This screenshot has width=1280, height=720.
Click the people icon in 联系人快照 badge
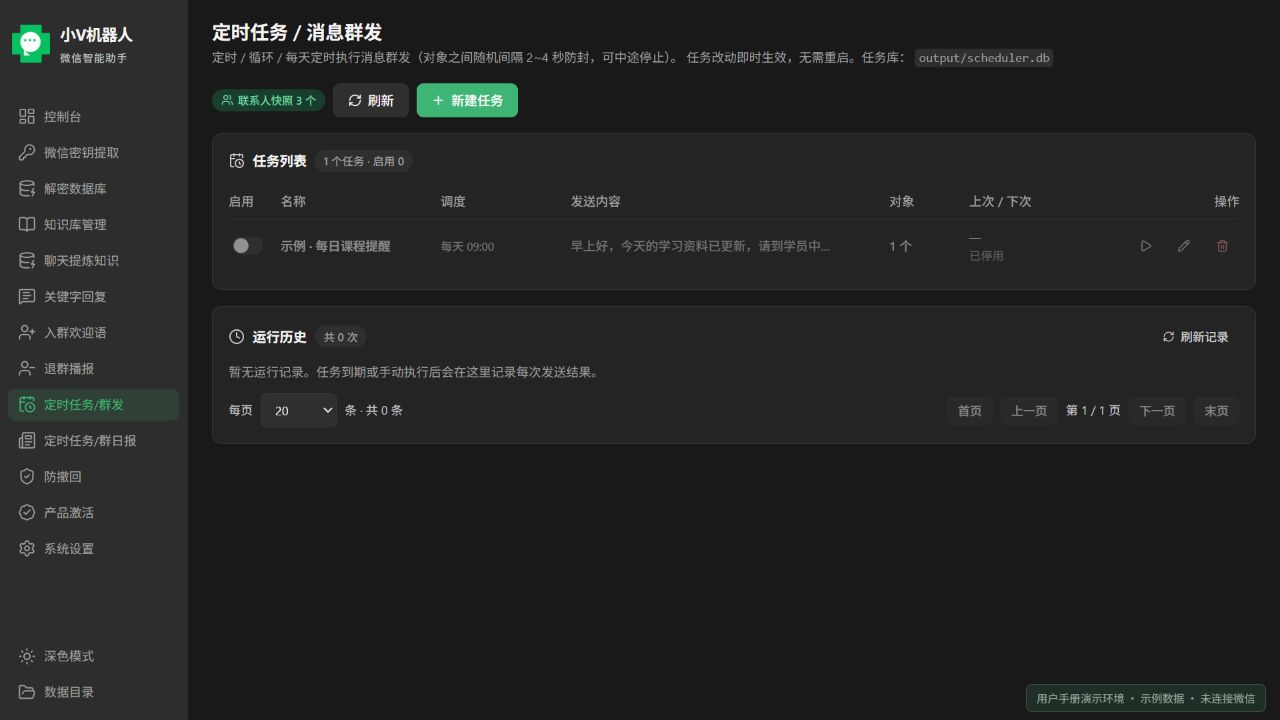click(x=227, y=101)
